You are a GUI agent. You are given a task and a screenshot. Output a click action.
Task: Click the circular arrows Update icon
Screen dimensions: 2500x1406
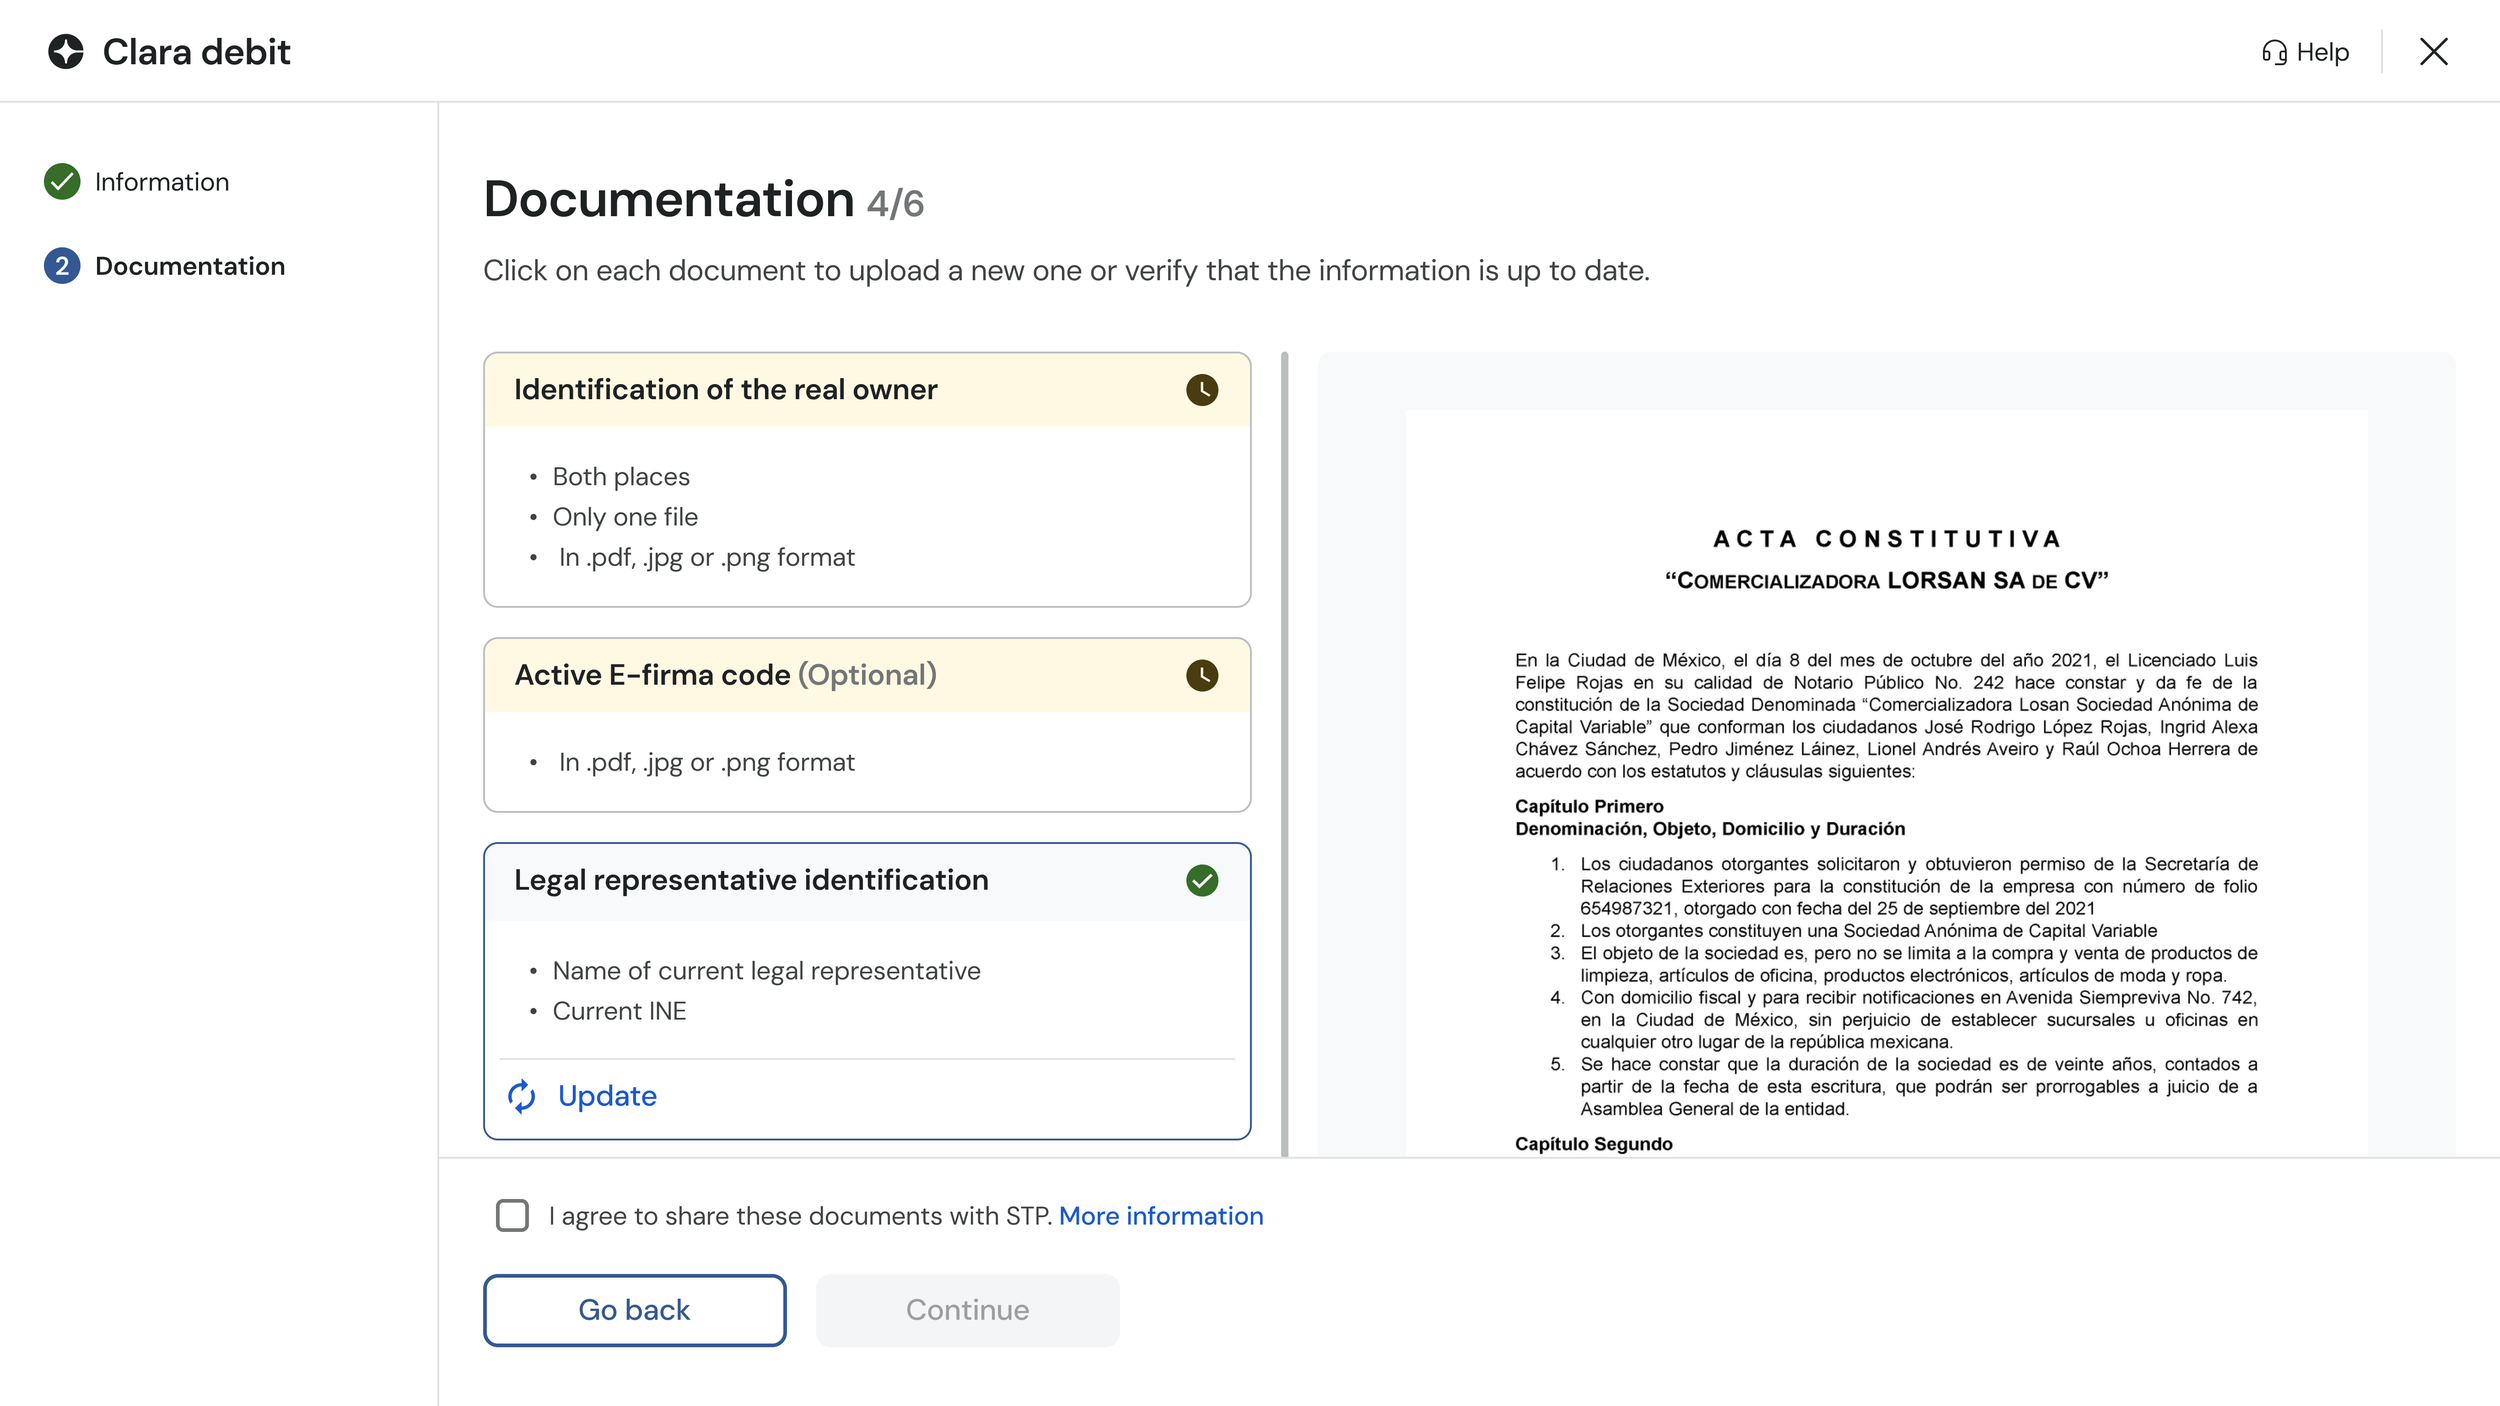coord(522,1096)
